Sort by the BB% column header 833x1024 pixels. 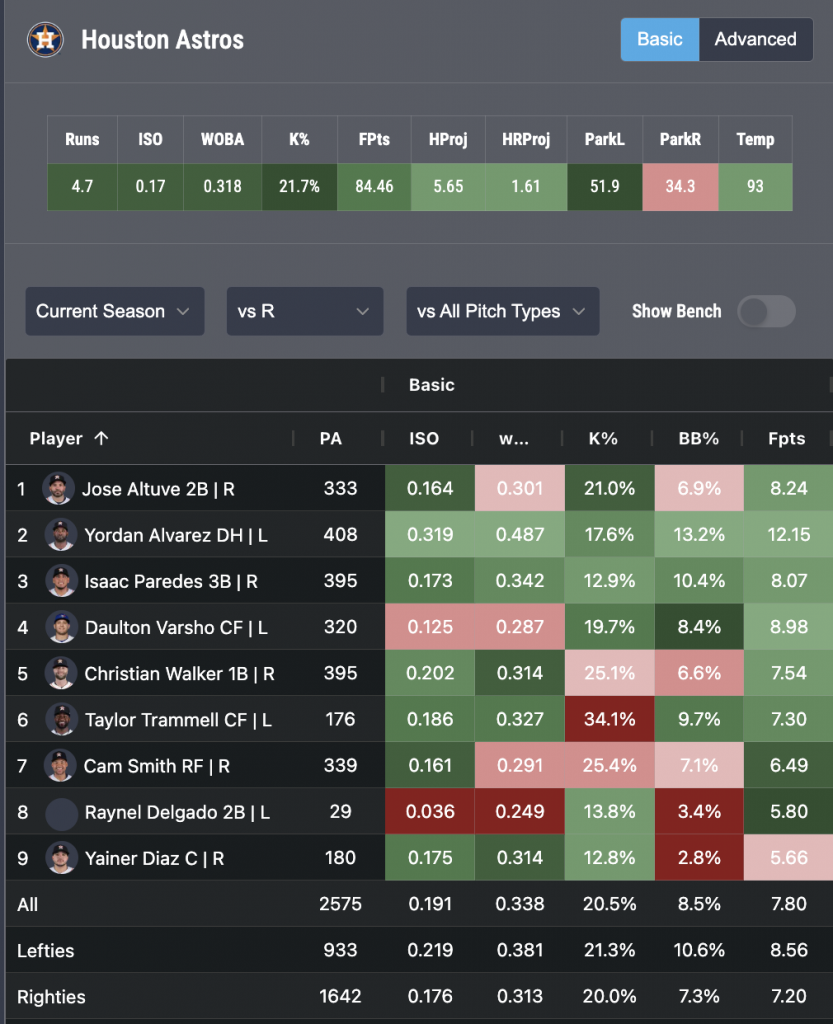[699, 438]
